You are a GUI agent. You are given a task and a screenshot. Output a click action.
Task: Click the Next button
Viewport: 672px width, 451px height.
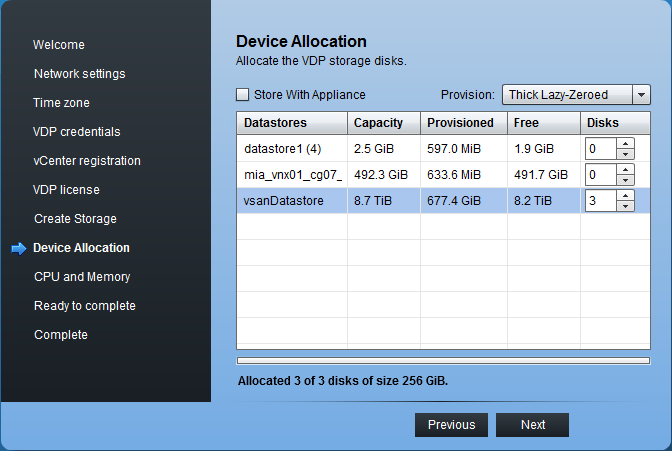pyautogui.click(x=532, y=425)
